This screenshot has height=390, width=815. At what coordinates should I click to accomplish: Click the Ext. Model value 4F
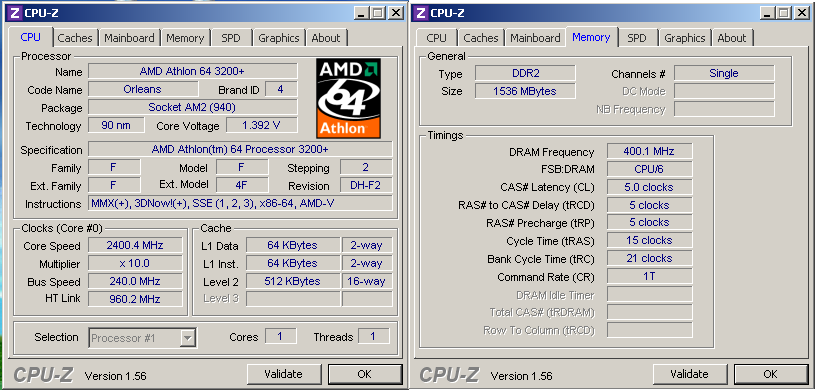coord(242,185)
